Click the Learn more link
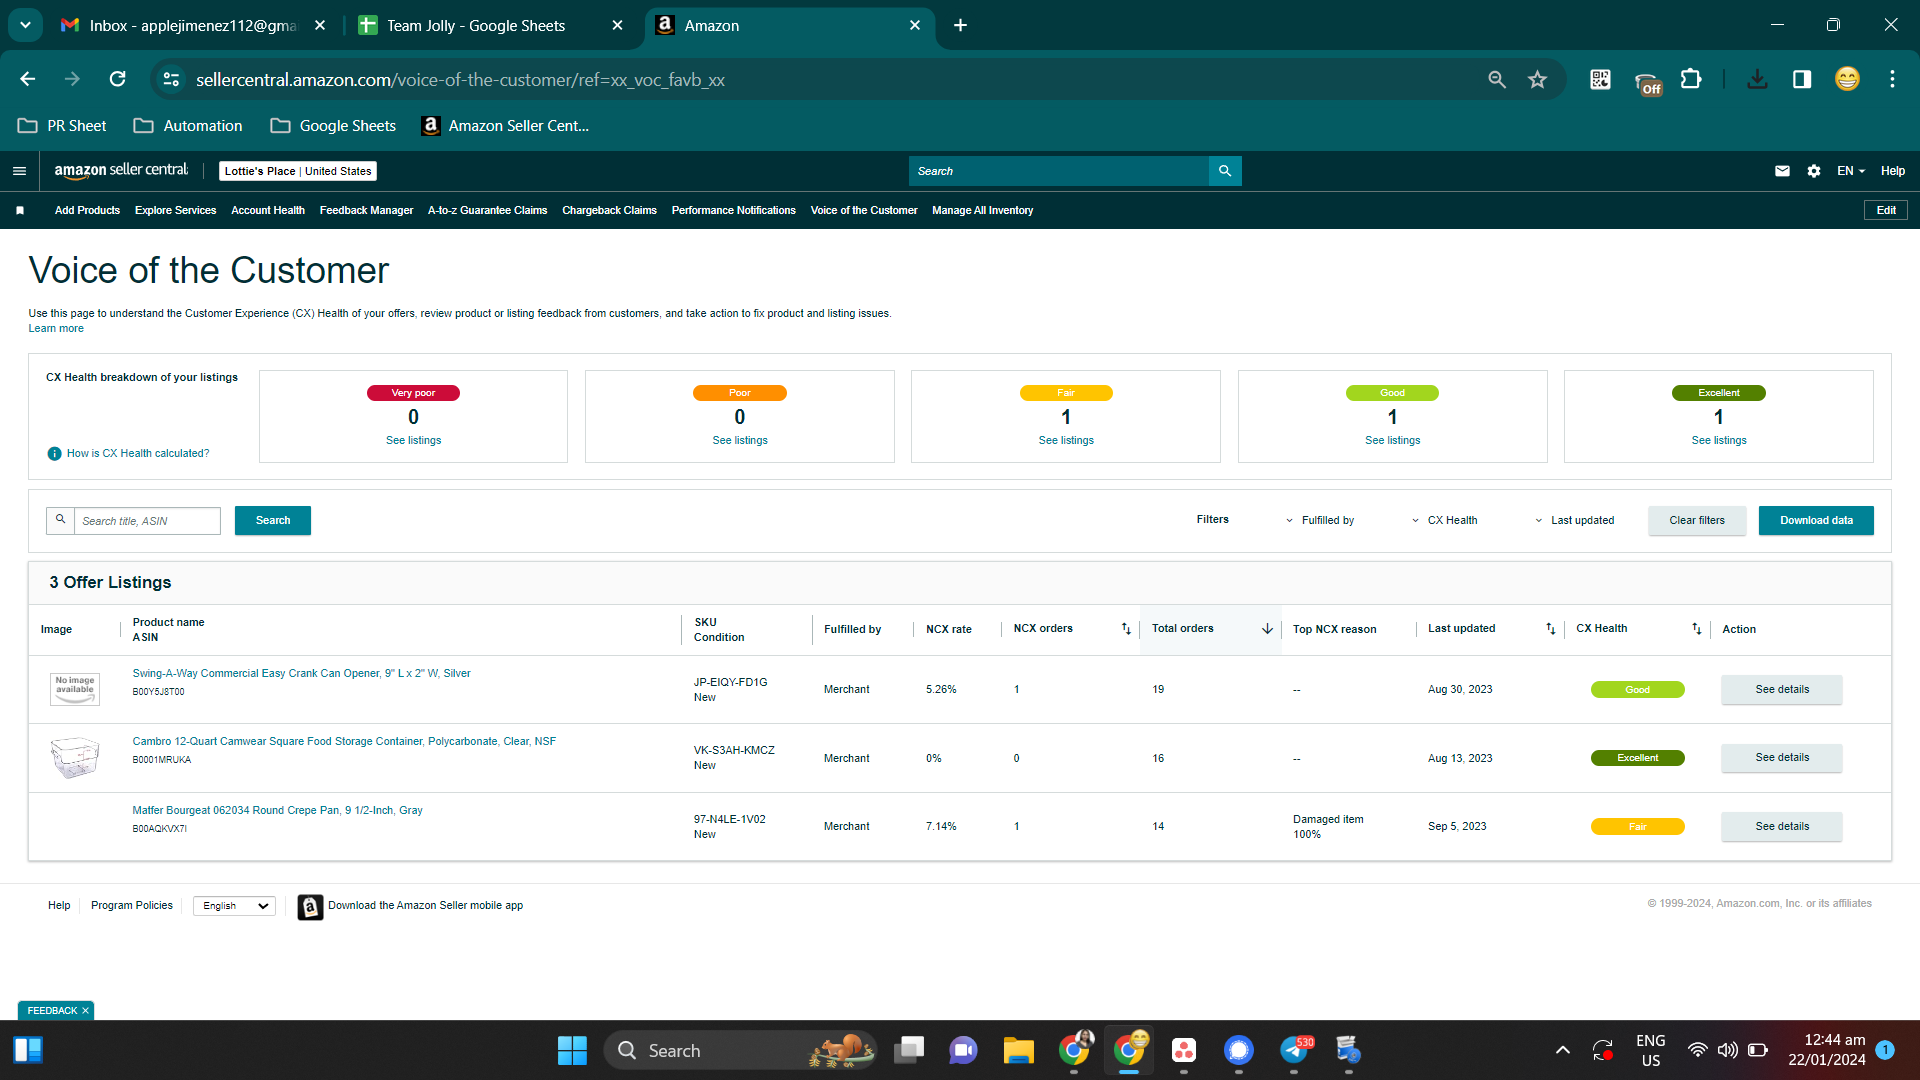Viewport: 1920px width, 1080px height. click(x=56, y=329)
